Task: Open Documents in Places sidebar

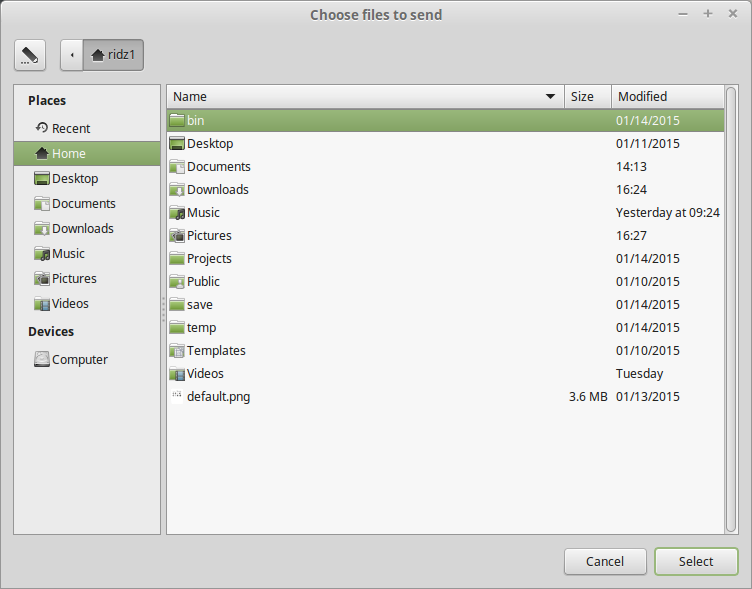Action: coord(87,203)
